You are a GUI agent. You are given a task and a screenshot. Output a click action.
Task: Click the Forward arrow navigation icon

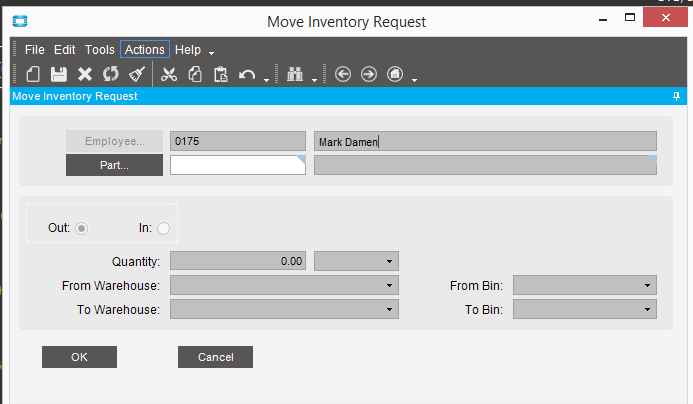point(369,74)
